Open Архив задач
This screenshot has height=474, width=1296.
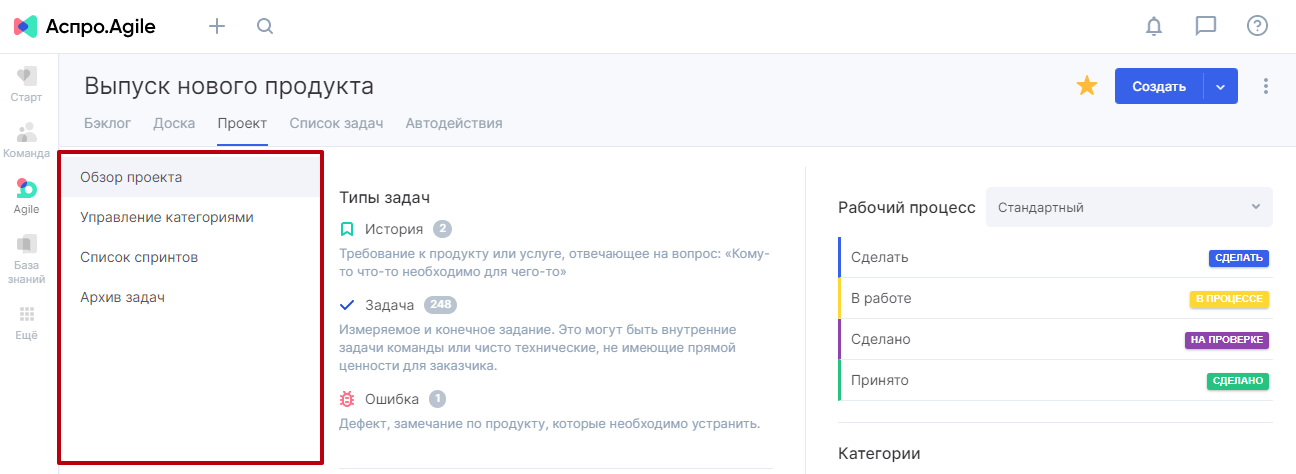[x=190, y=297]
